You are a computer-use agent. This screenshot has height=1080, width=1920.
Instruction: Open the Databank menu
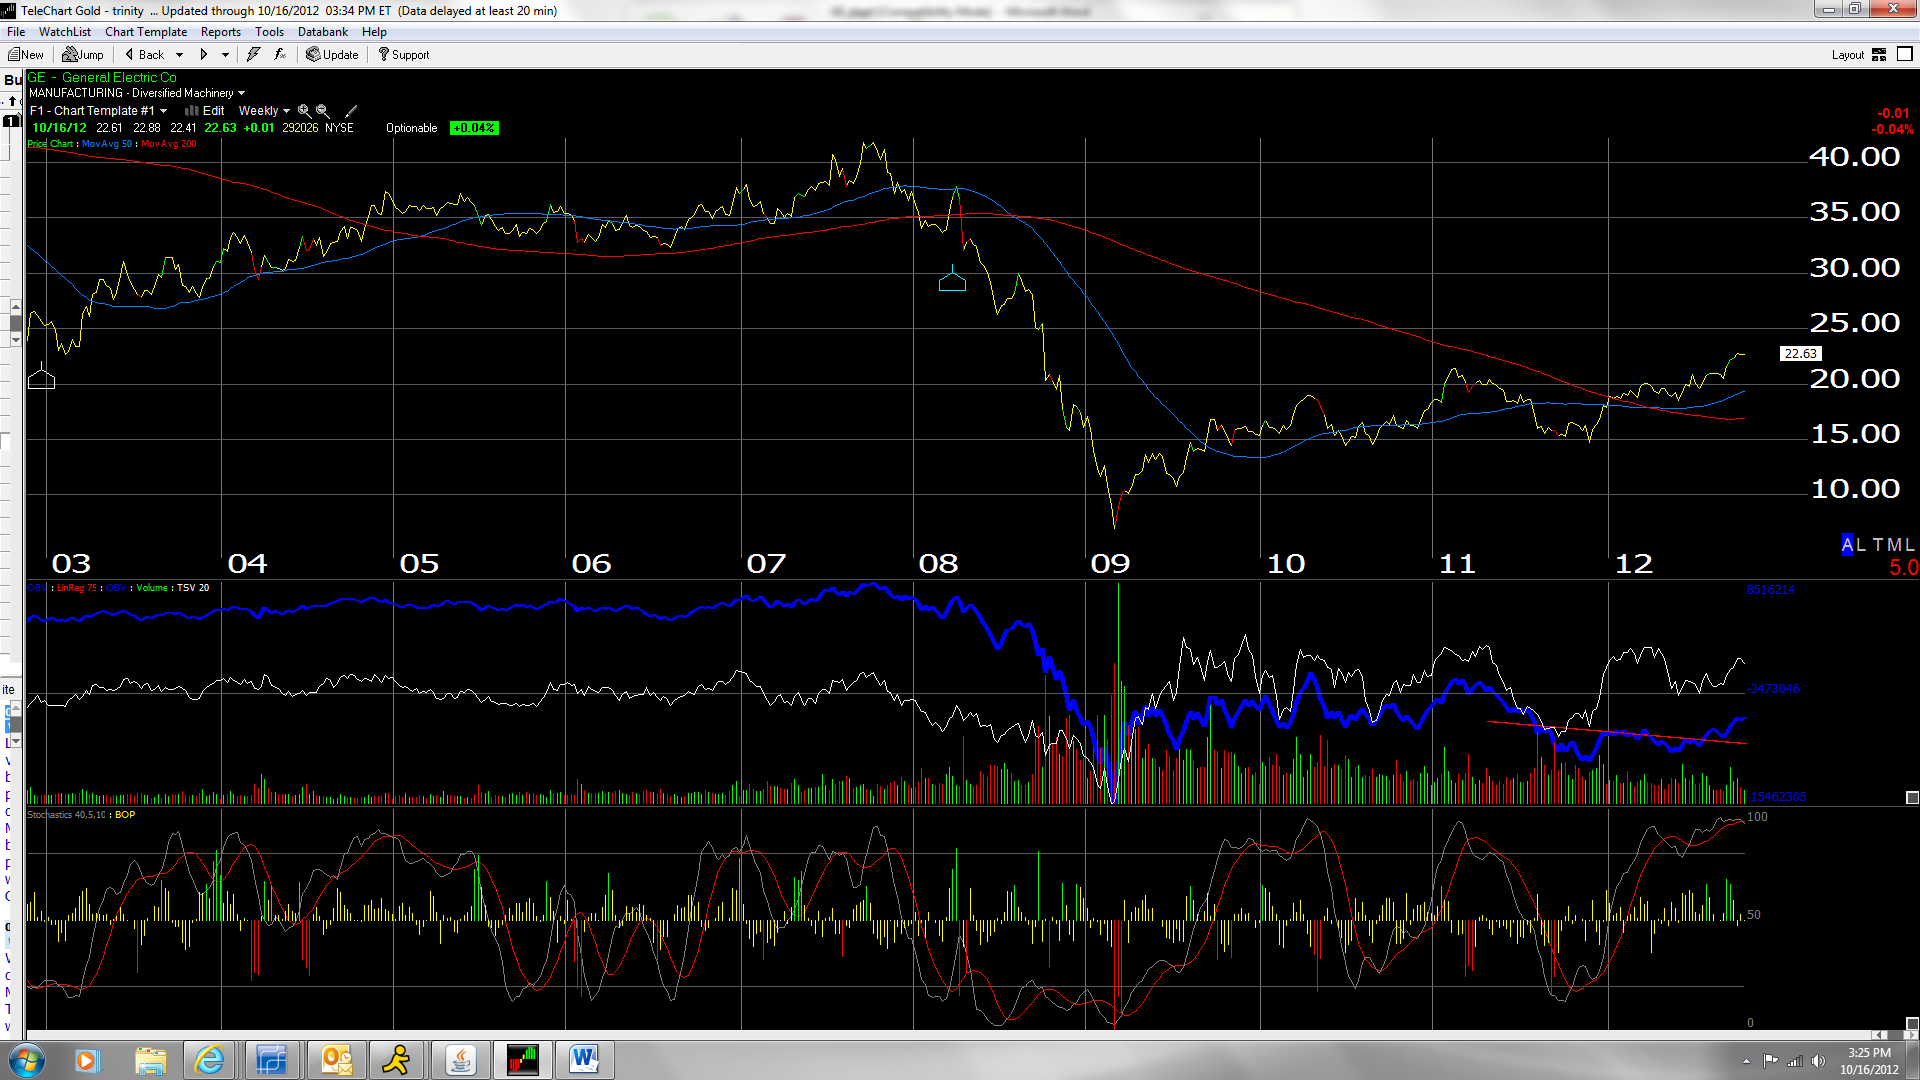[322, 31]
